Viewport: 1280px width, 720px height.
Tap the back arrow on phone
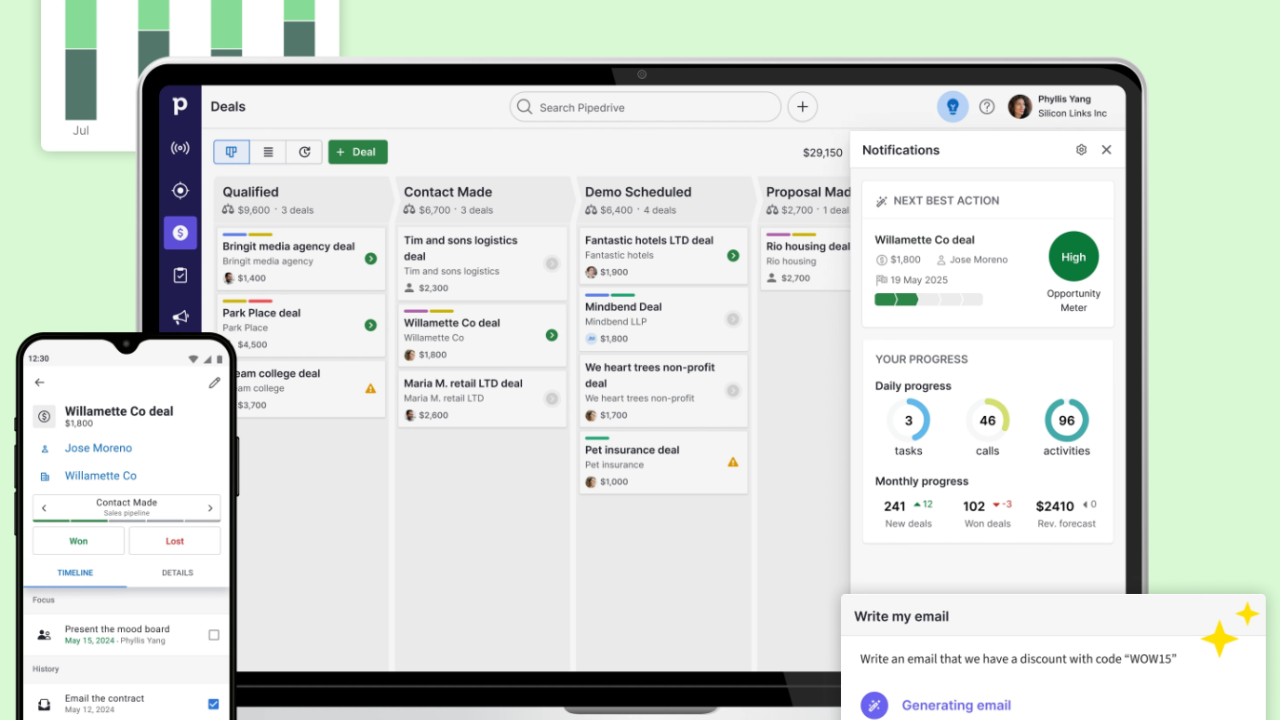40,382
